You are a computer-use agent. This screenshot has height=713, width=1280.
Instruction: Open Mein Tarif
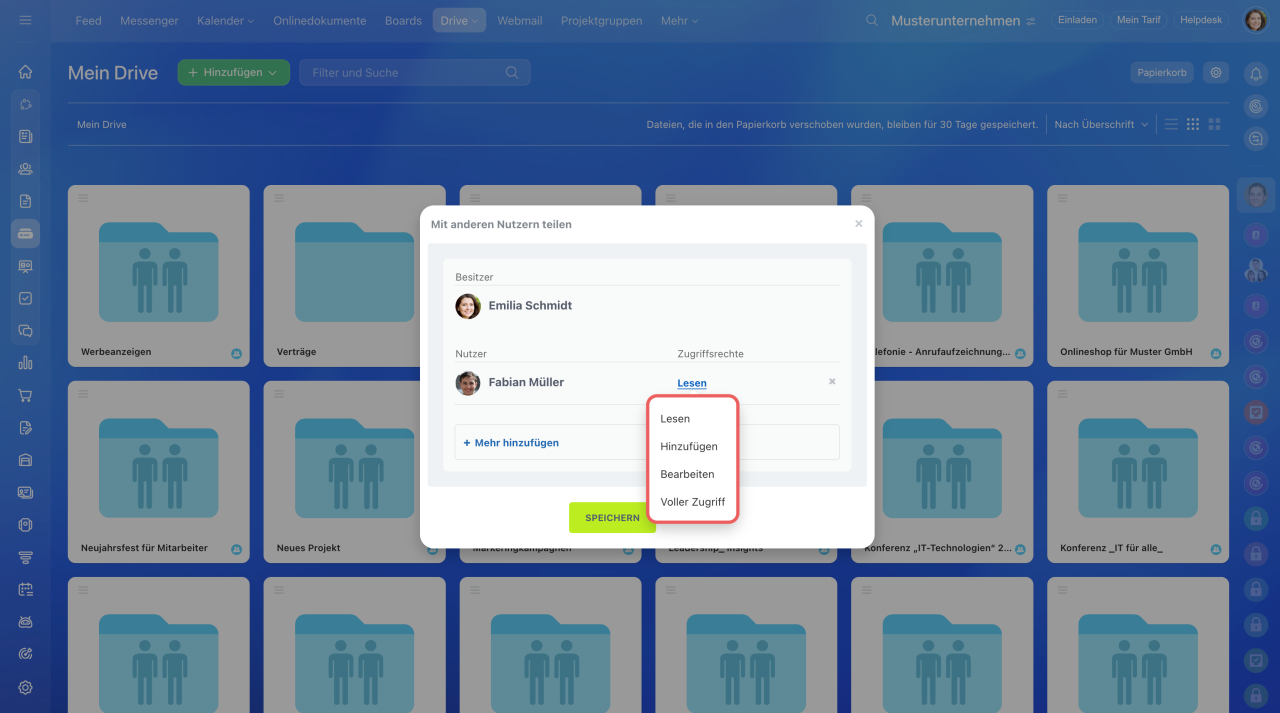click(x=1138, y=20)
